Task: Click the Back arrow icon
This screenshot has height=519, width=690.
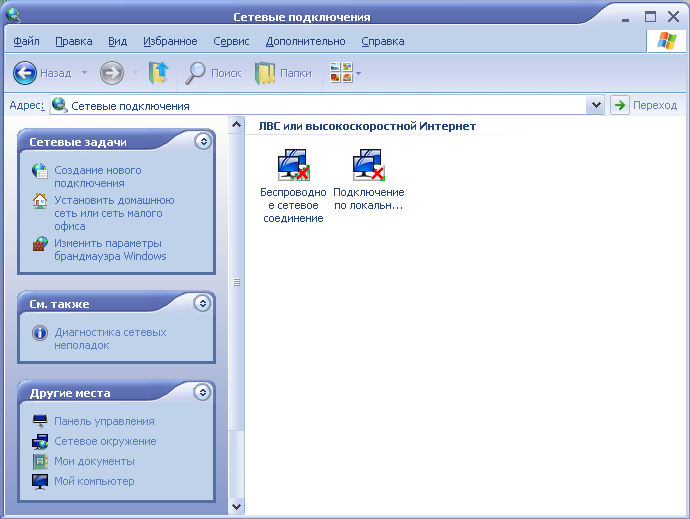Action: coord(25,73)
